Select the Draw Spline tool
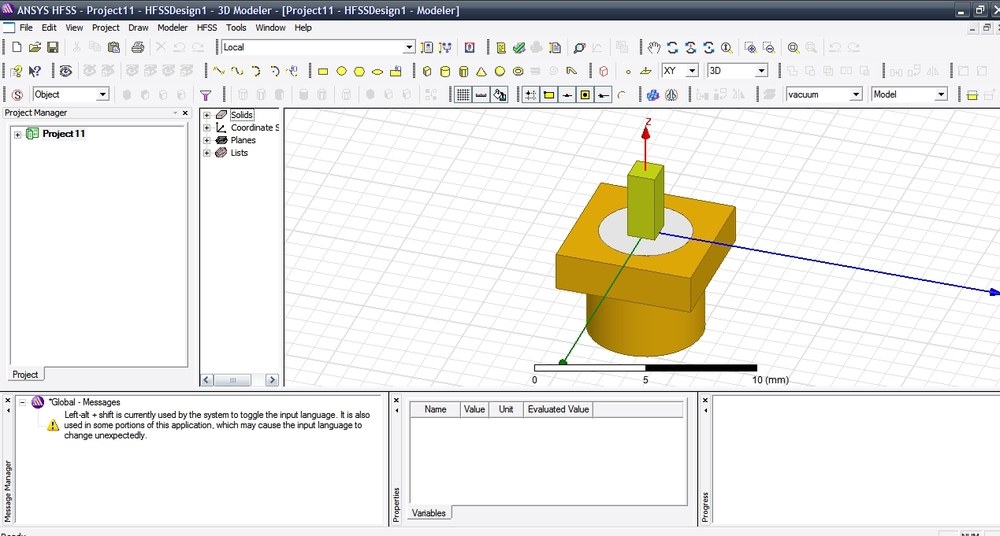Image resolution: width=1000 pixels, height=536 pixels. (237, 71)
